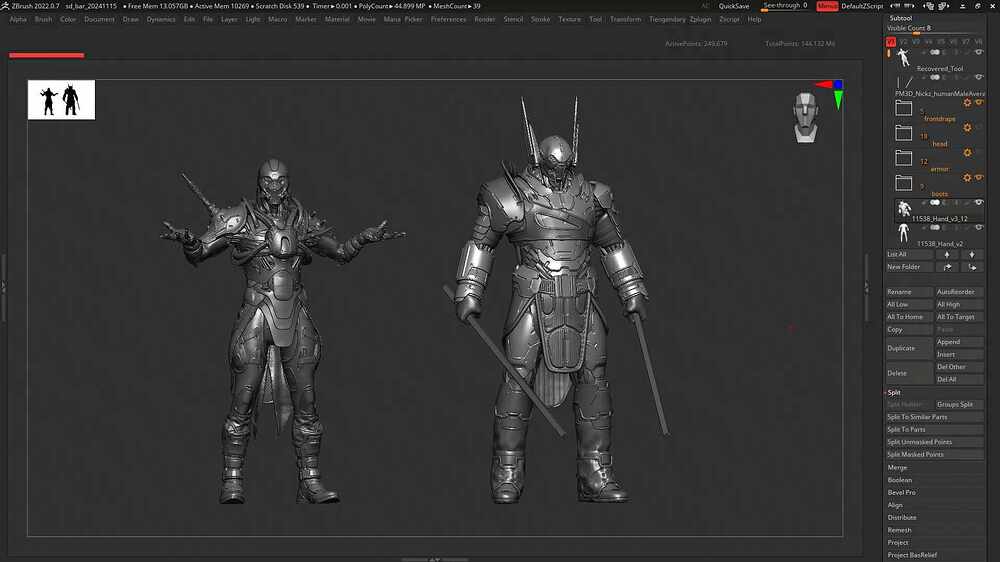The image size is (1000, 562).
Task: Collapse the Subtool palette header
Action: point(901,18)
